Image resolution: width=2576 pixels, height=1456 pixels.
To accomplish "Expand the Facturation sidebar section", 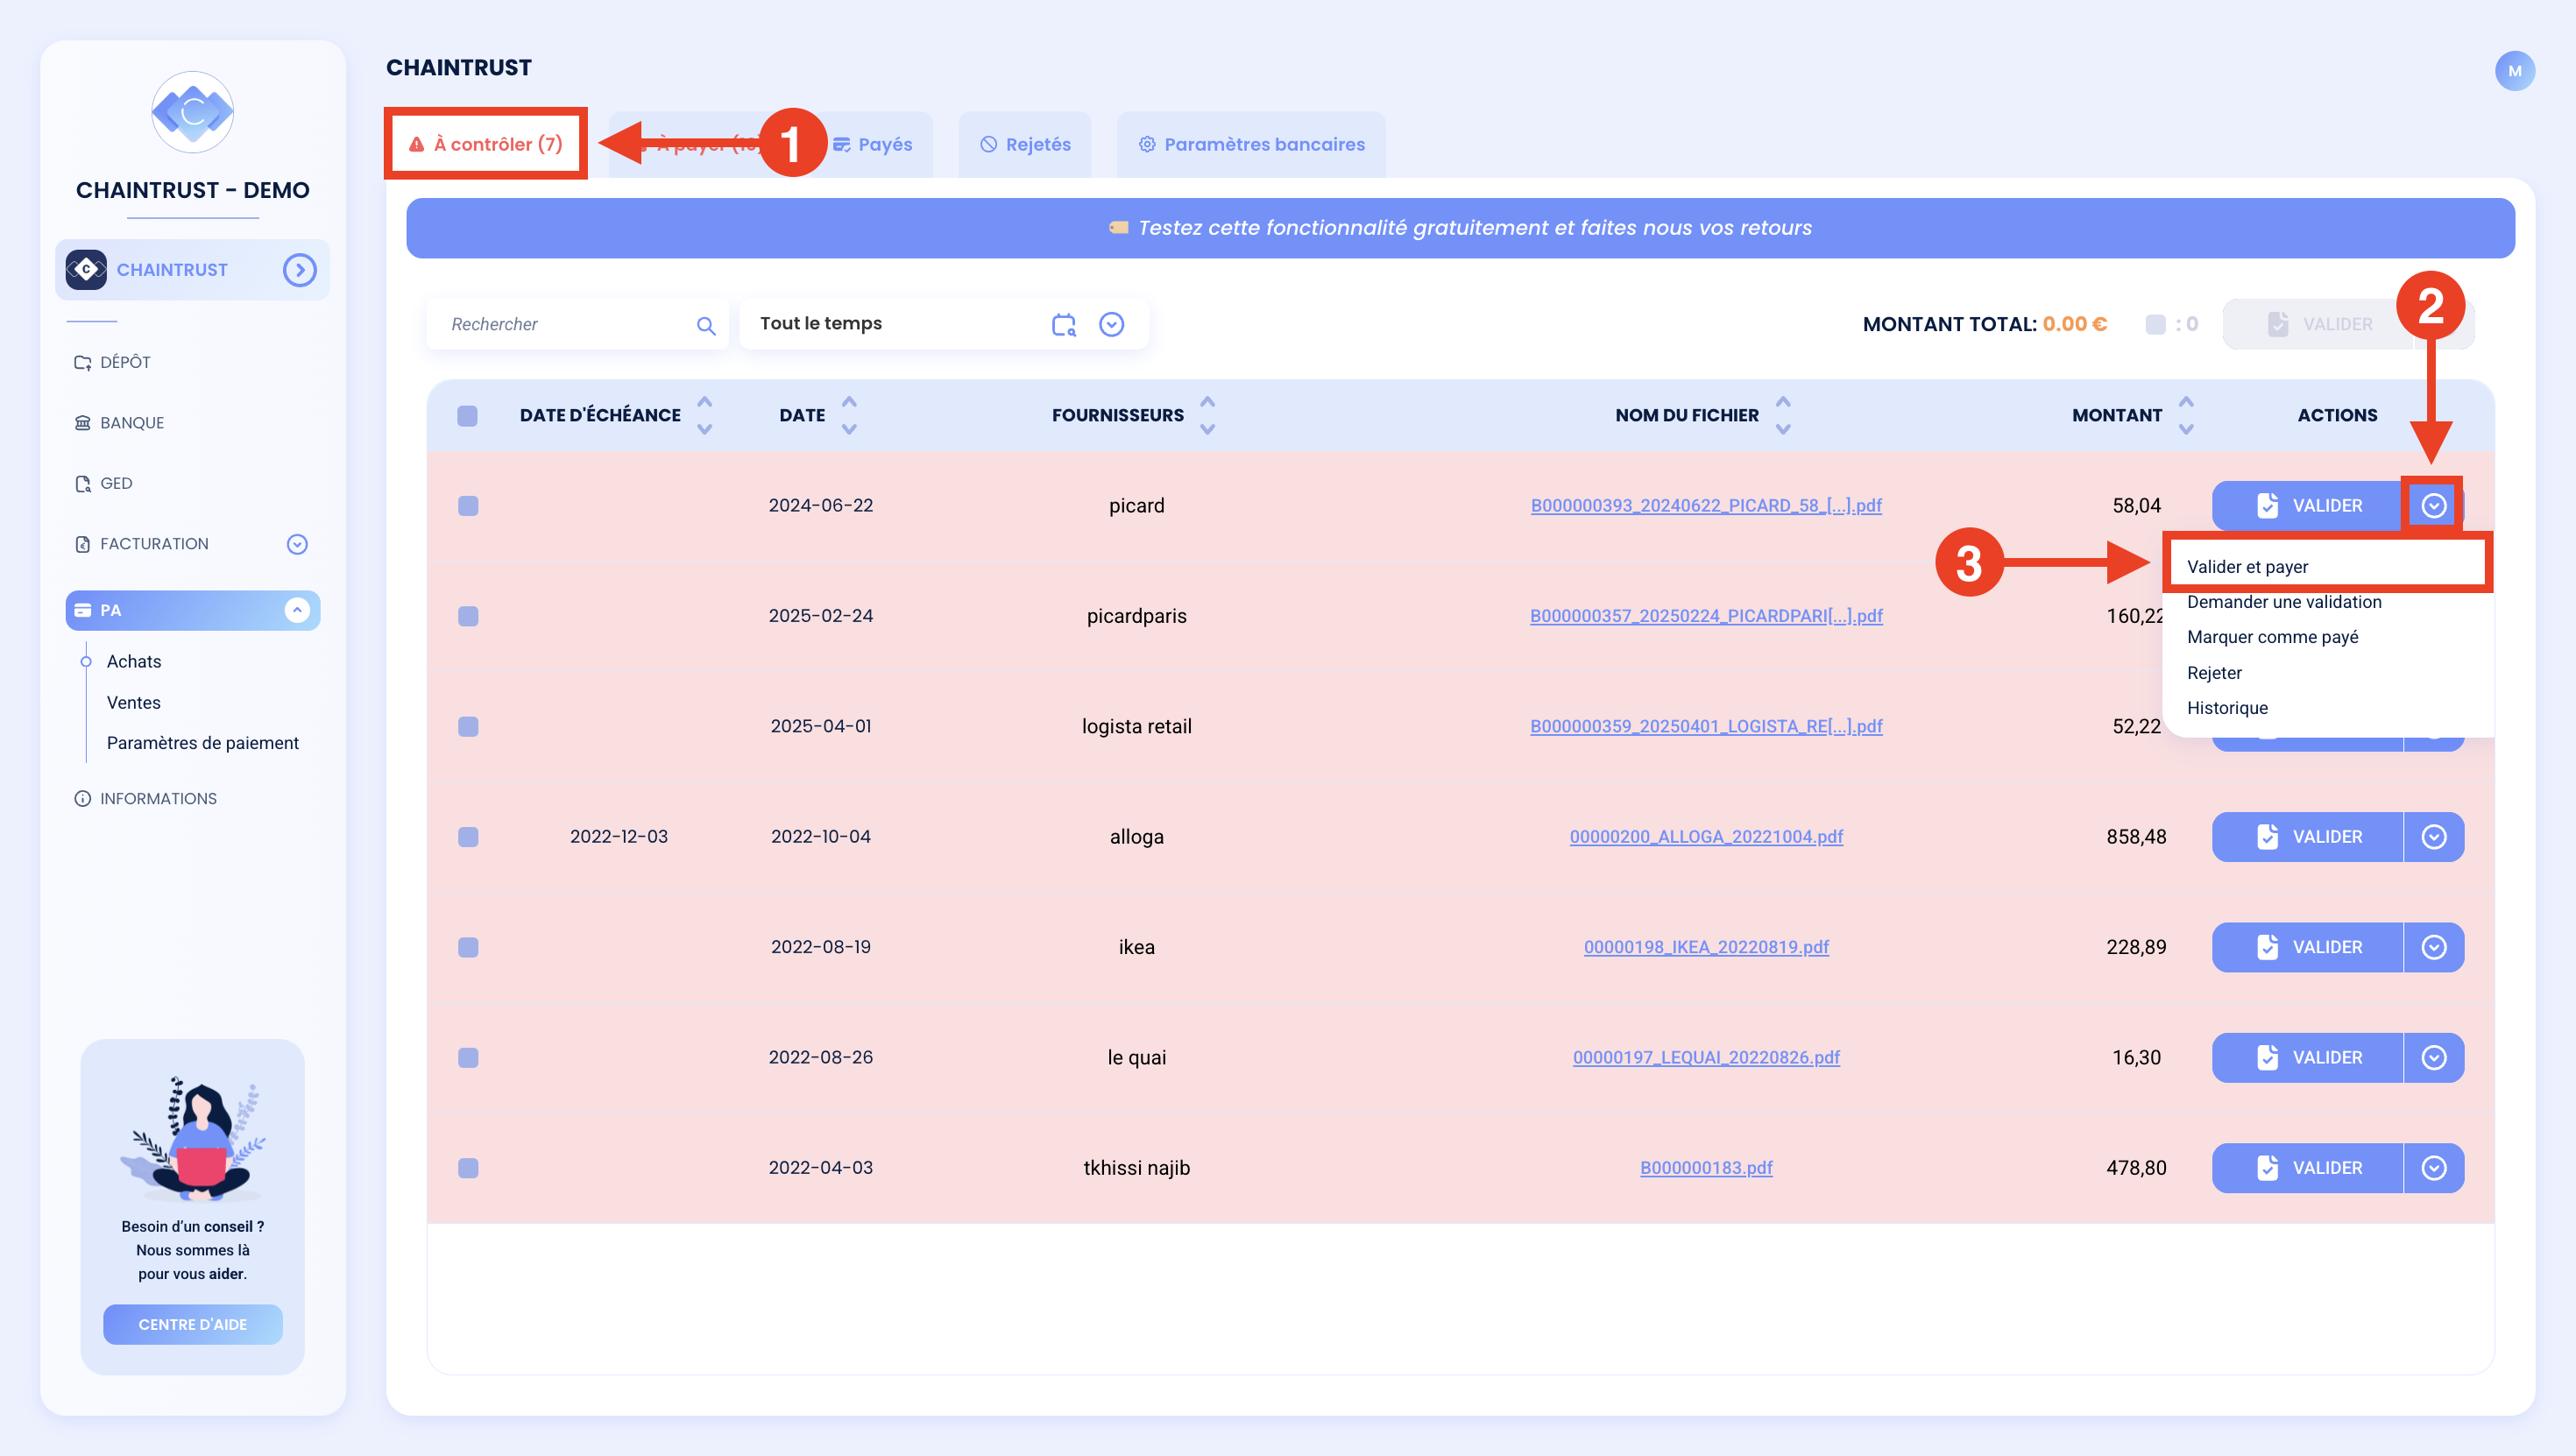I will 297,544.
